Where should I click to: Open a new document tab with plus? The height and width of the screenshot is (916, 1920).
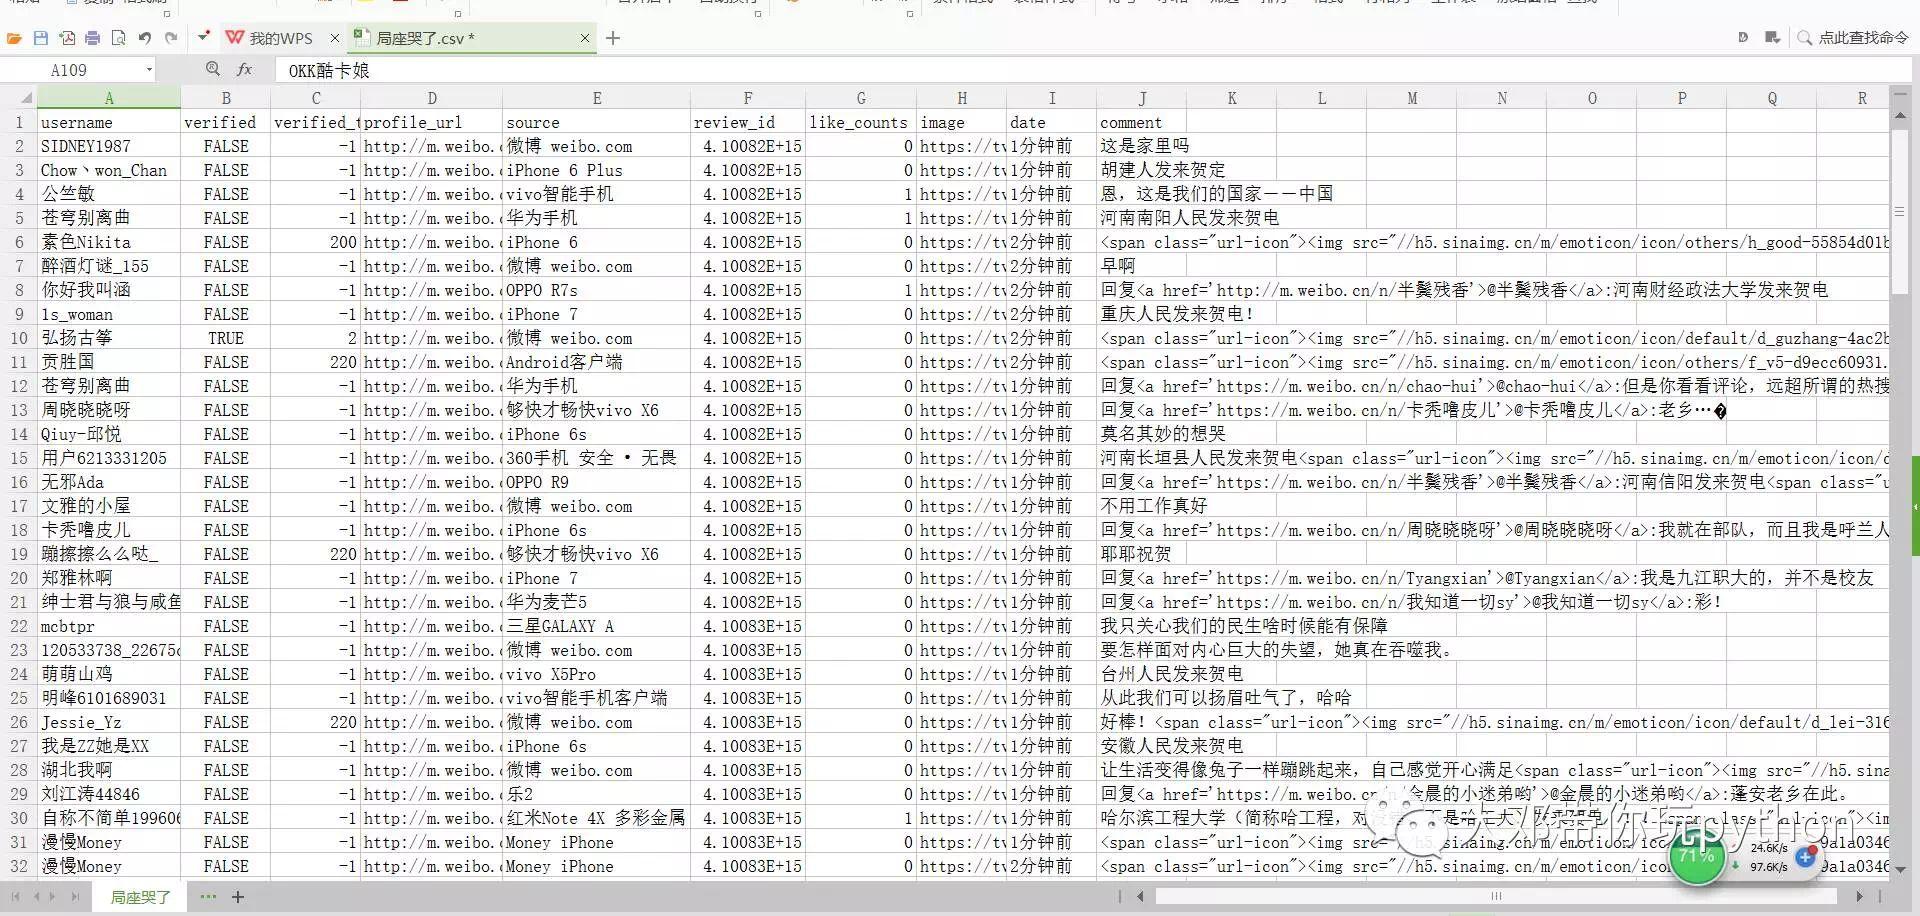(x=613, y=38)
